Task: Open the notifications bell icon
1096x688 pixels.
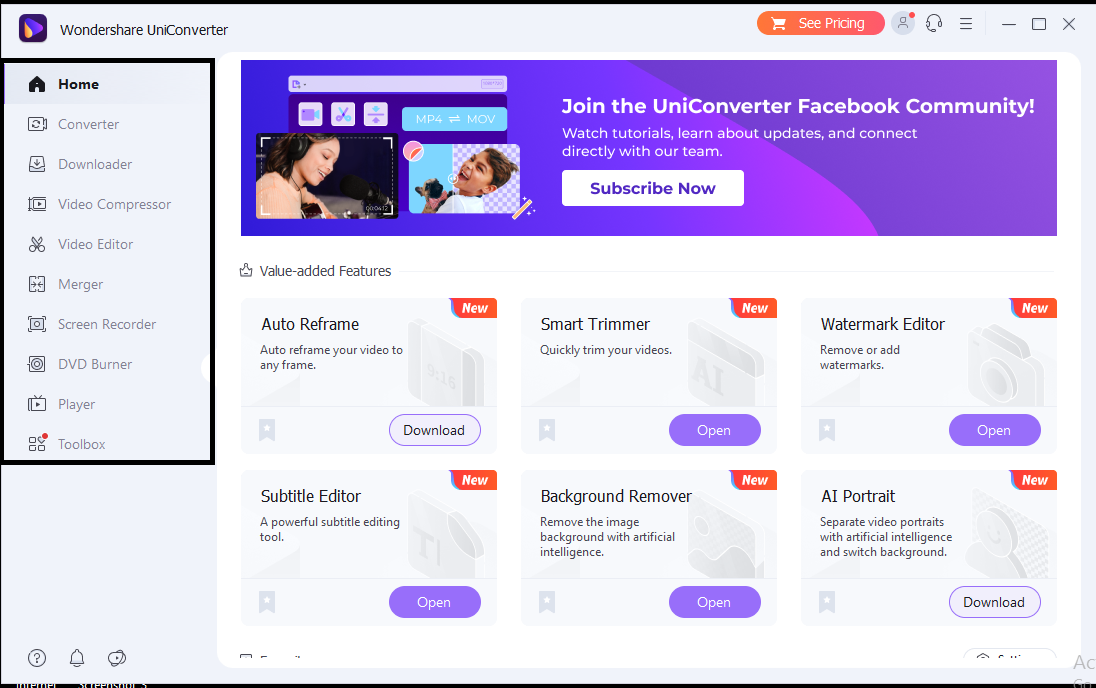Action: pos(77,658)
